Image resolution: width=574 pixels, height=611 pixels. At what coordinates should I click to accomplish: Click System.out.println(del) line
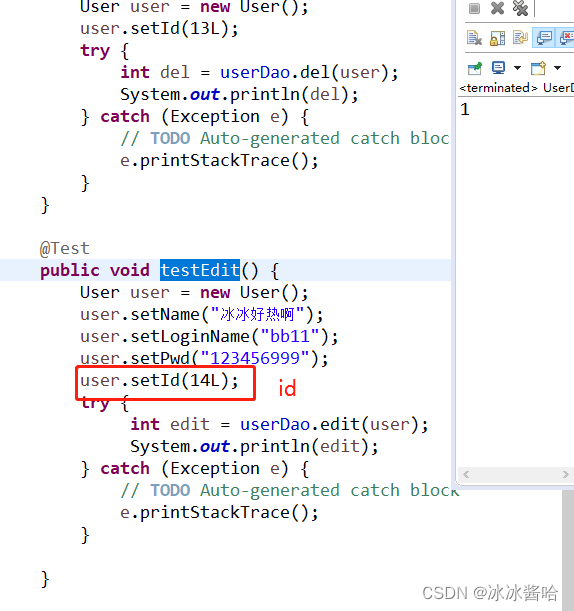(x=239, y=95)
